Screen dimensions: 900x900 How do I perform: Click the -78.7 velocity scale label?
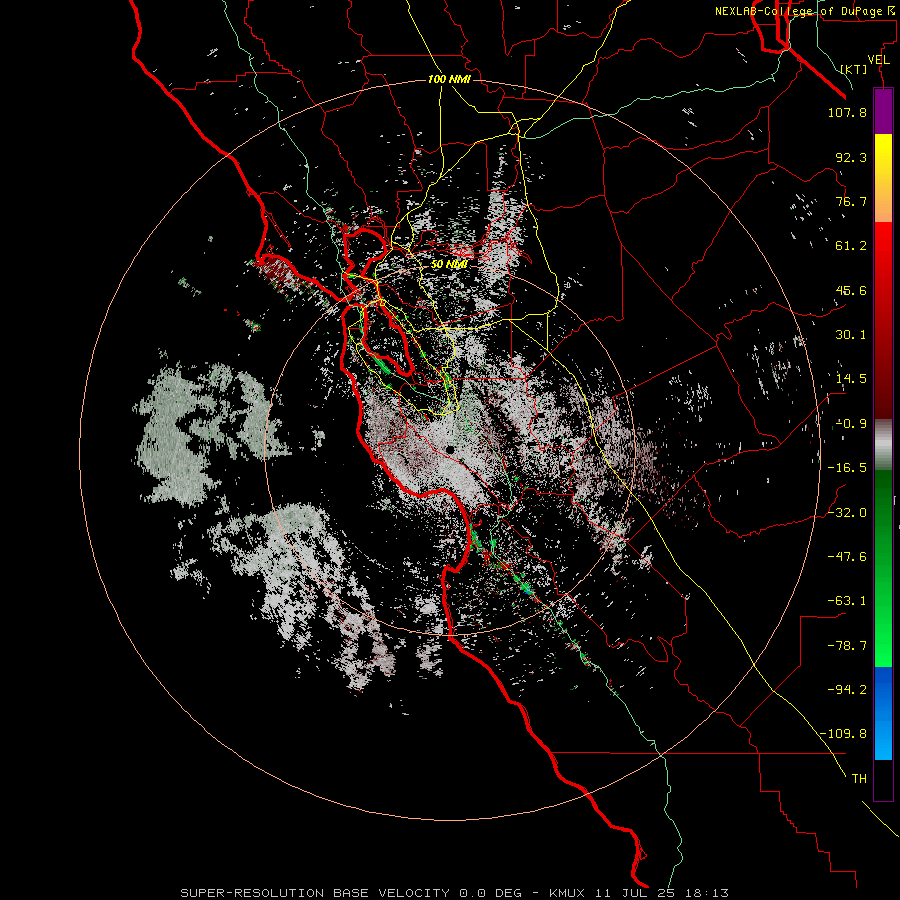coord(847,646)
